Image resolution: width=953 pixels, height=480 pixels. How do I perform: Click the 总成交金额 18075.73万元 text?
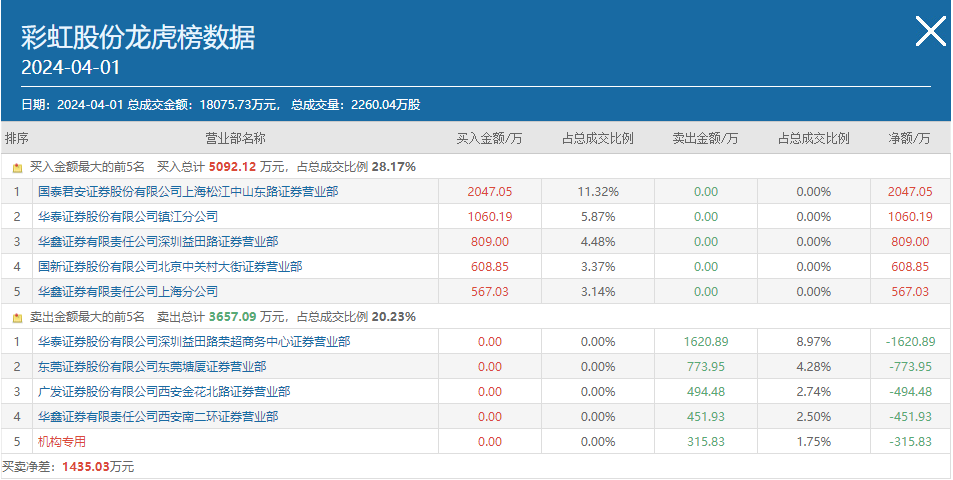coord(204,105)
